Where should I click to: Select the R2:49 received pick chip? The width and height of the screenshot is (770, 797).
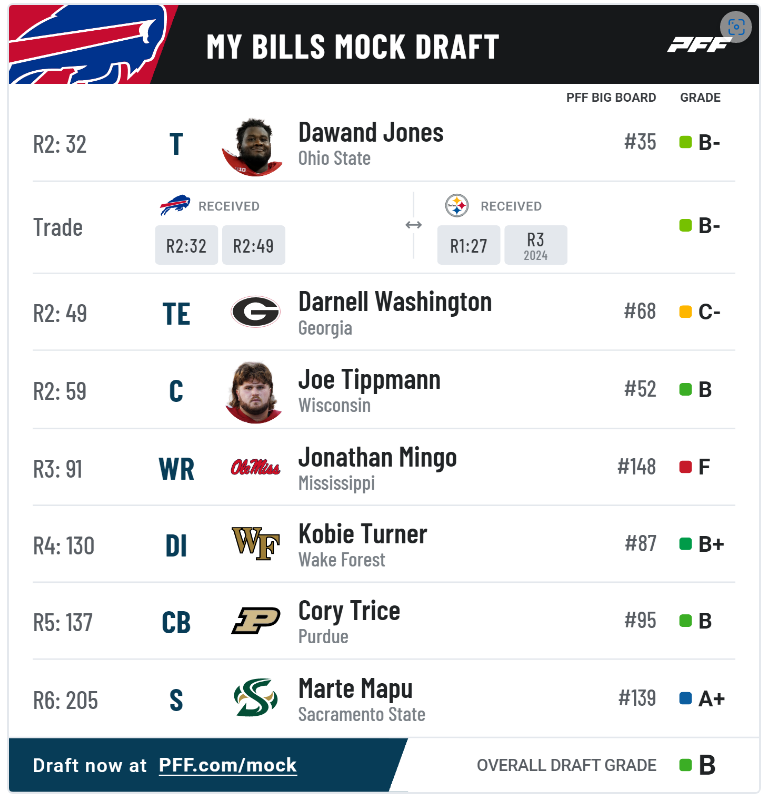253,246
